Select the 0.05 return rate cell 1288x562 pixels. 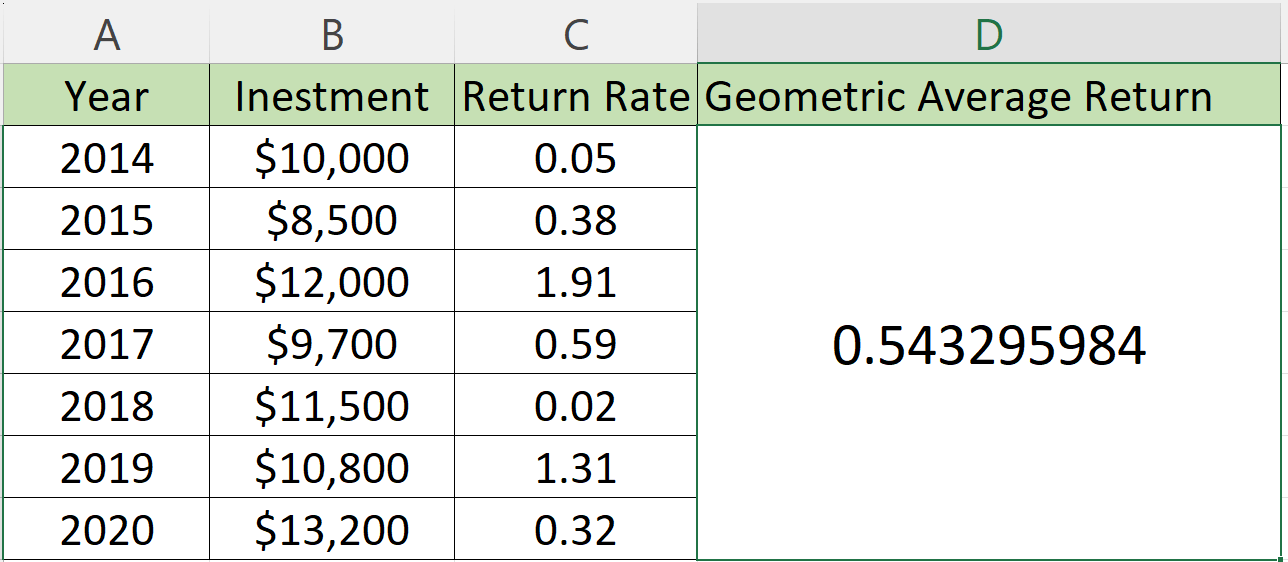tap(576, 157)
